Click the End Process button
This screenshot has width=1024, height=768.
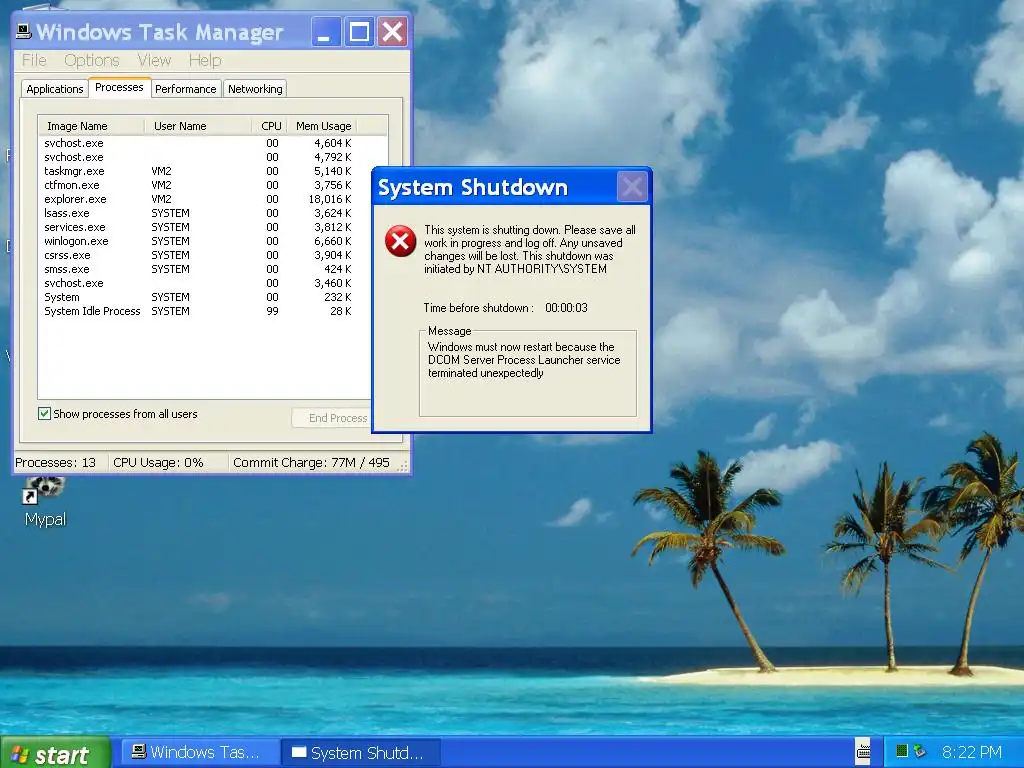pyautogui.click(x=331, y=418)
